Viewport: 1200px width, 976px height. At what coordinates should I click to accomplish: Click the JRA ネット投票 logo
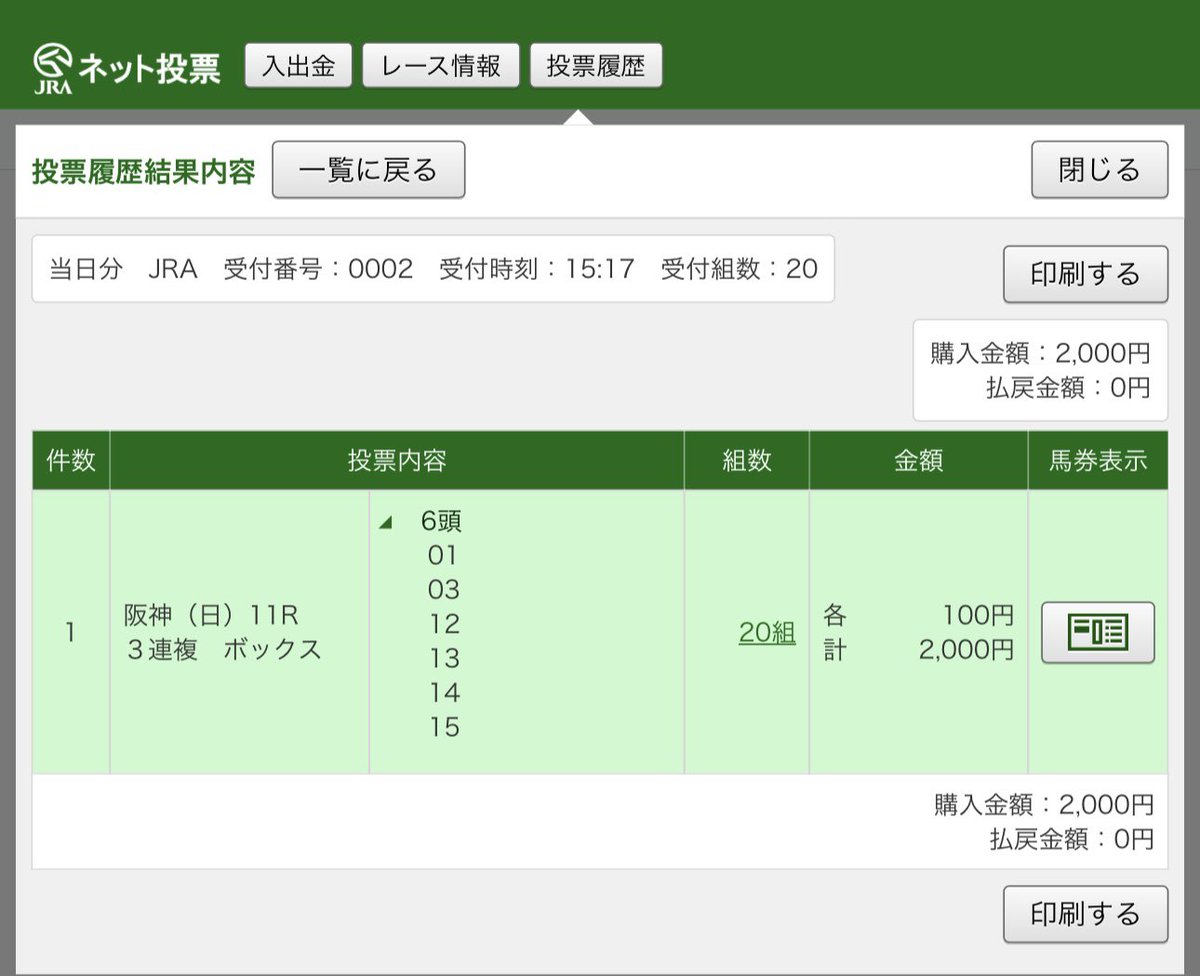(x=127, y=68)
